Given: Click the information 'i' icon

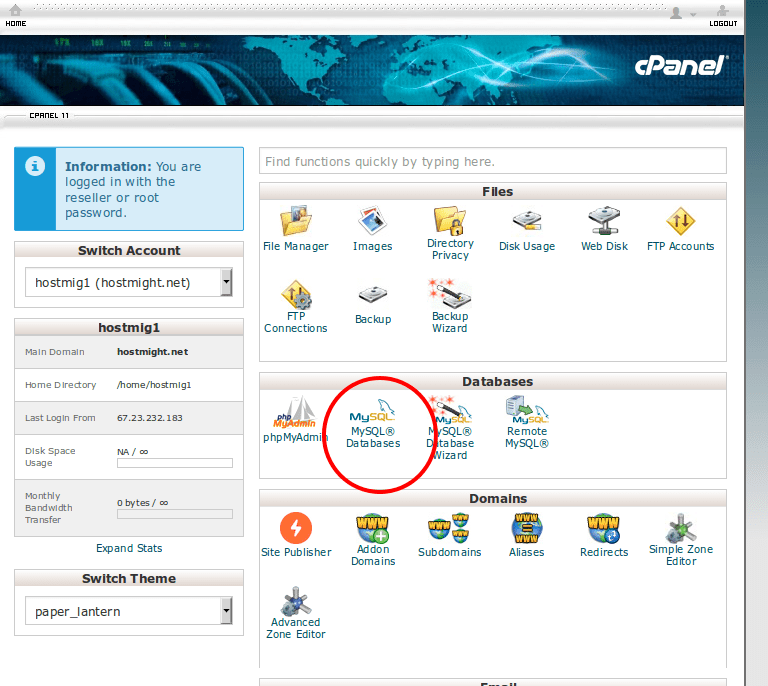Looking at the screenshot, I should tap(35, 166).
